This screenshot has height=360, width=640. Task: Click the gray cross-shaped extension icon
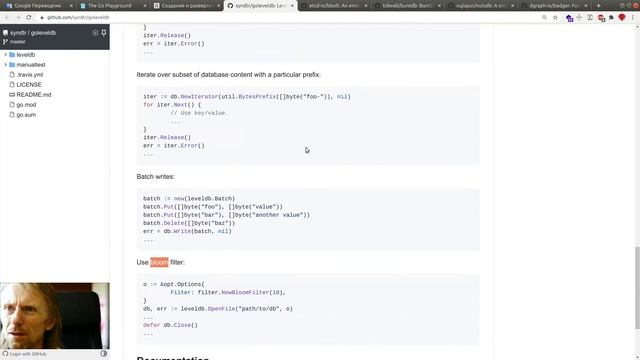pyautogui.click(x=579, y=18)
